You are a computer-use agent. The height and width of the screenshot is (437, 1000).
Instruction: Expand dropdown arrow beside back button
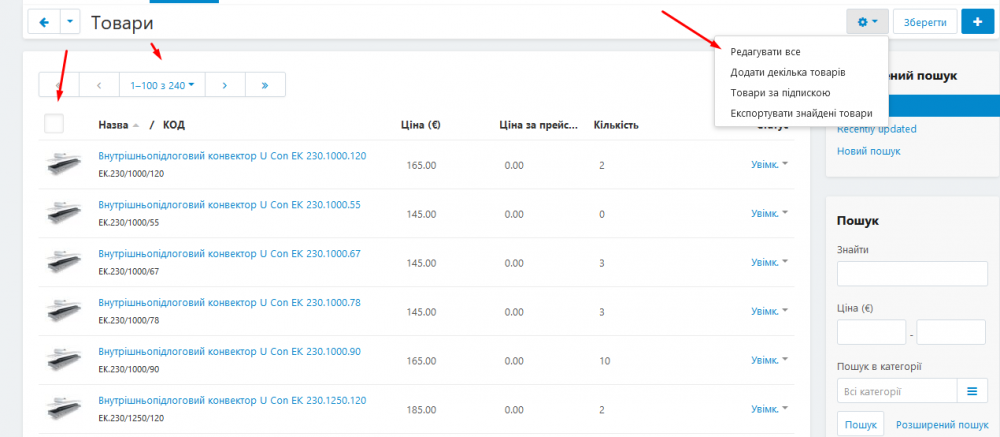tap(70, 22)
